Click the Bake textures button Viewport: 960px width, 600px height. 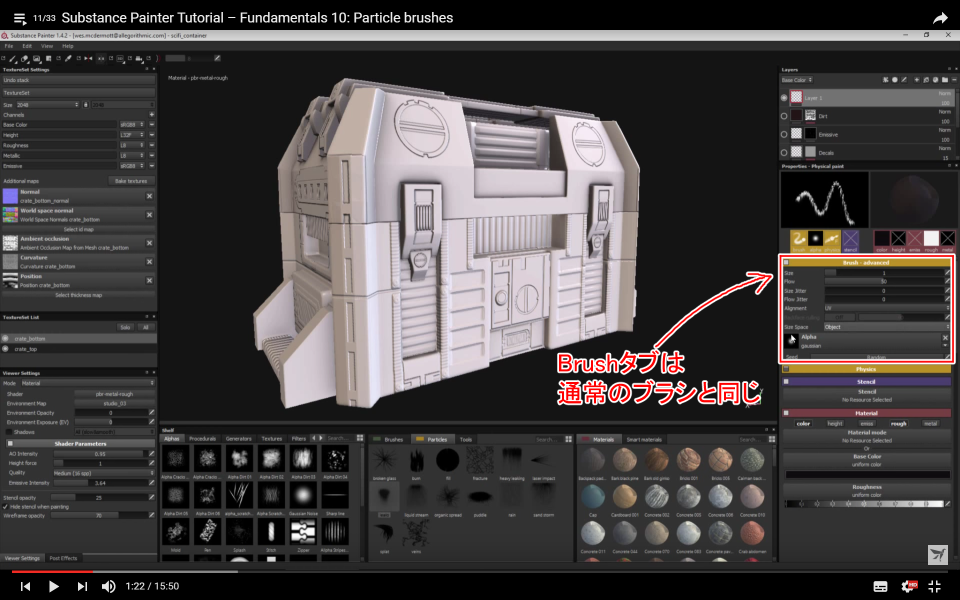(x=131, y=181)
